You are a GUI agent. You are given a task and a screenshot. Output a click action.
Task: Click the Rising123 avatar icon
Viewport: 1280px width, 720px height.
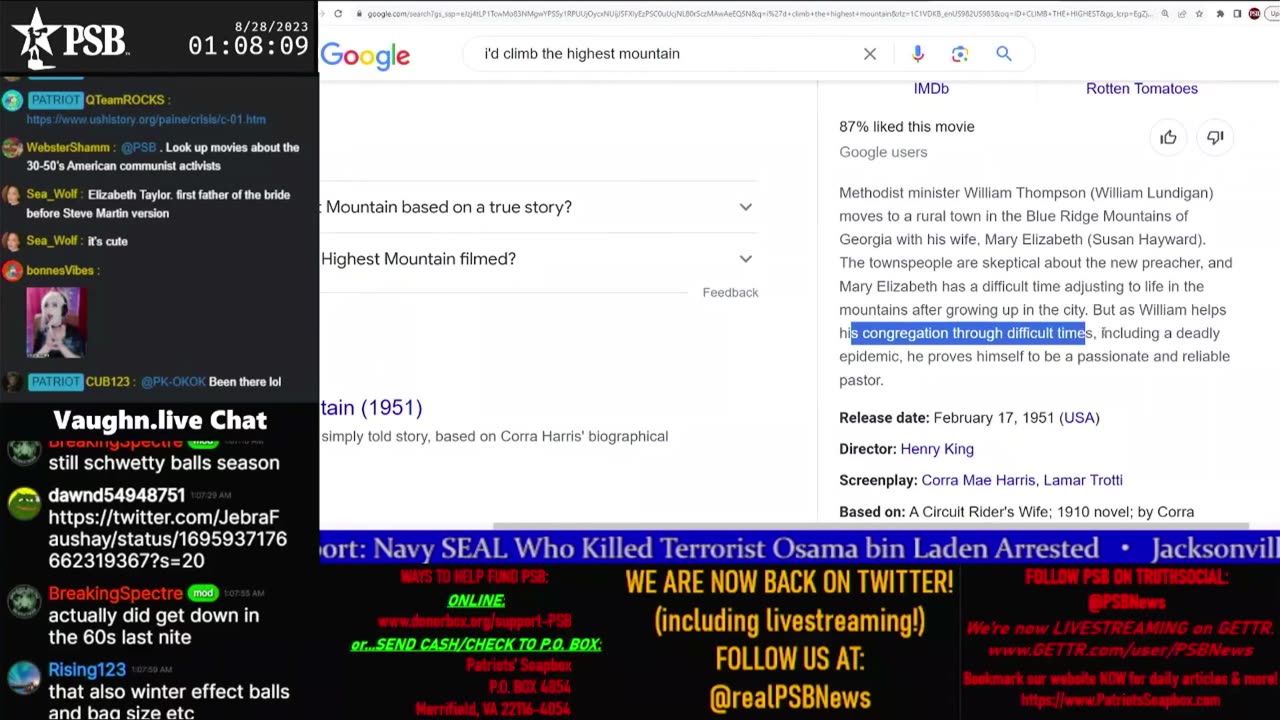coord(23,677)
